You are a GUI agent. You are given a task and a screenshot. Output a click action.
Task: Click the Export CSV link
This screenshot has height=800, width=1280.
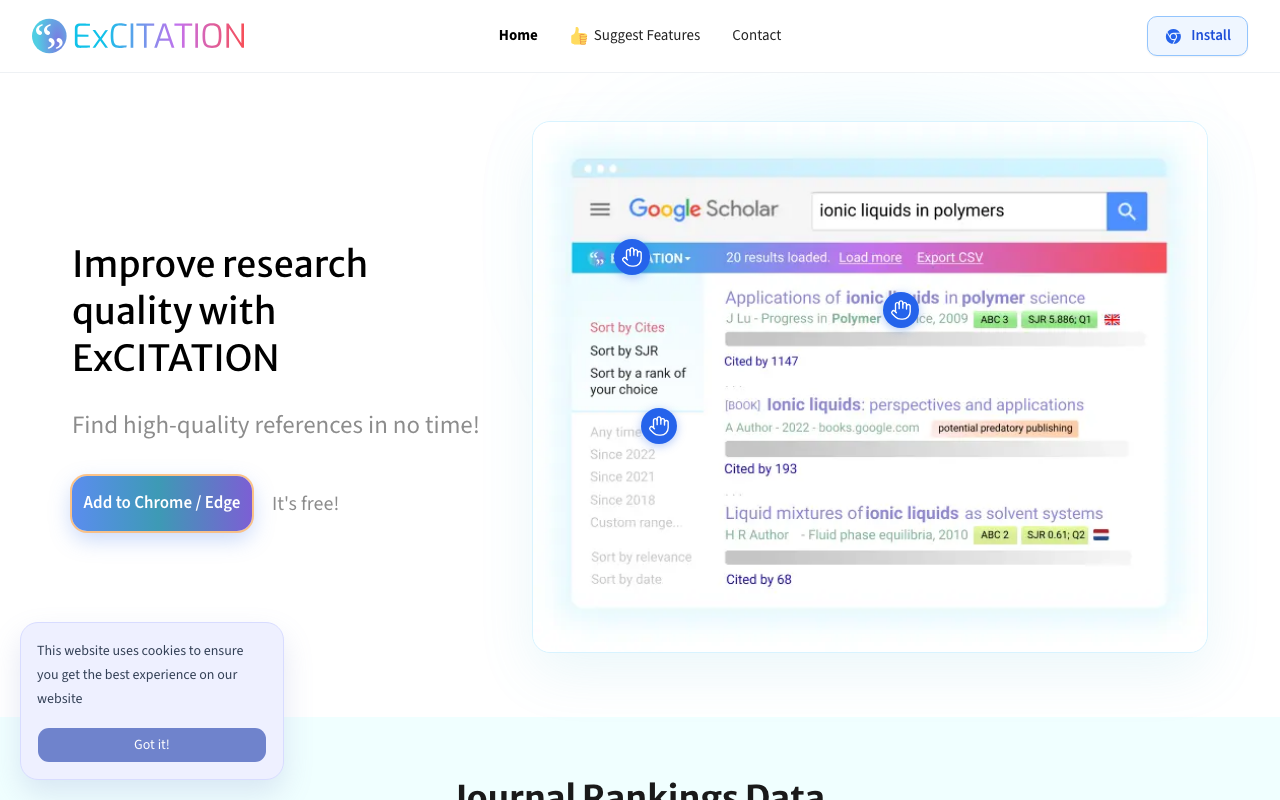click(950, 258)
